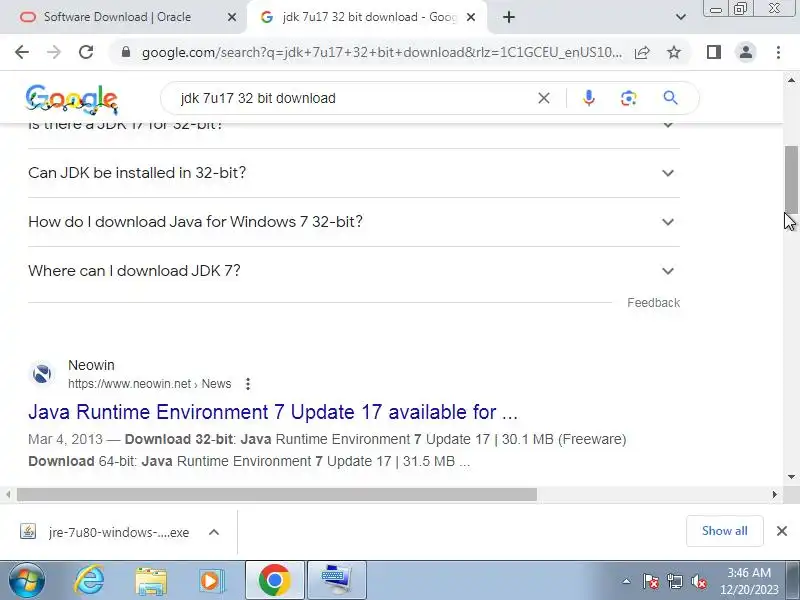
Task: Open the volume tray icon
Action: pyautogui.click(x=698, y=581)
